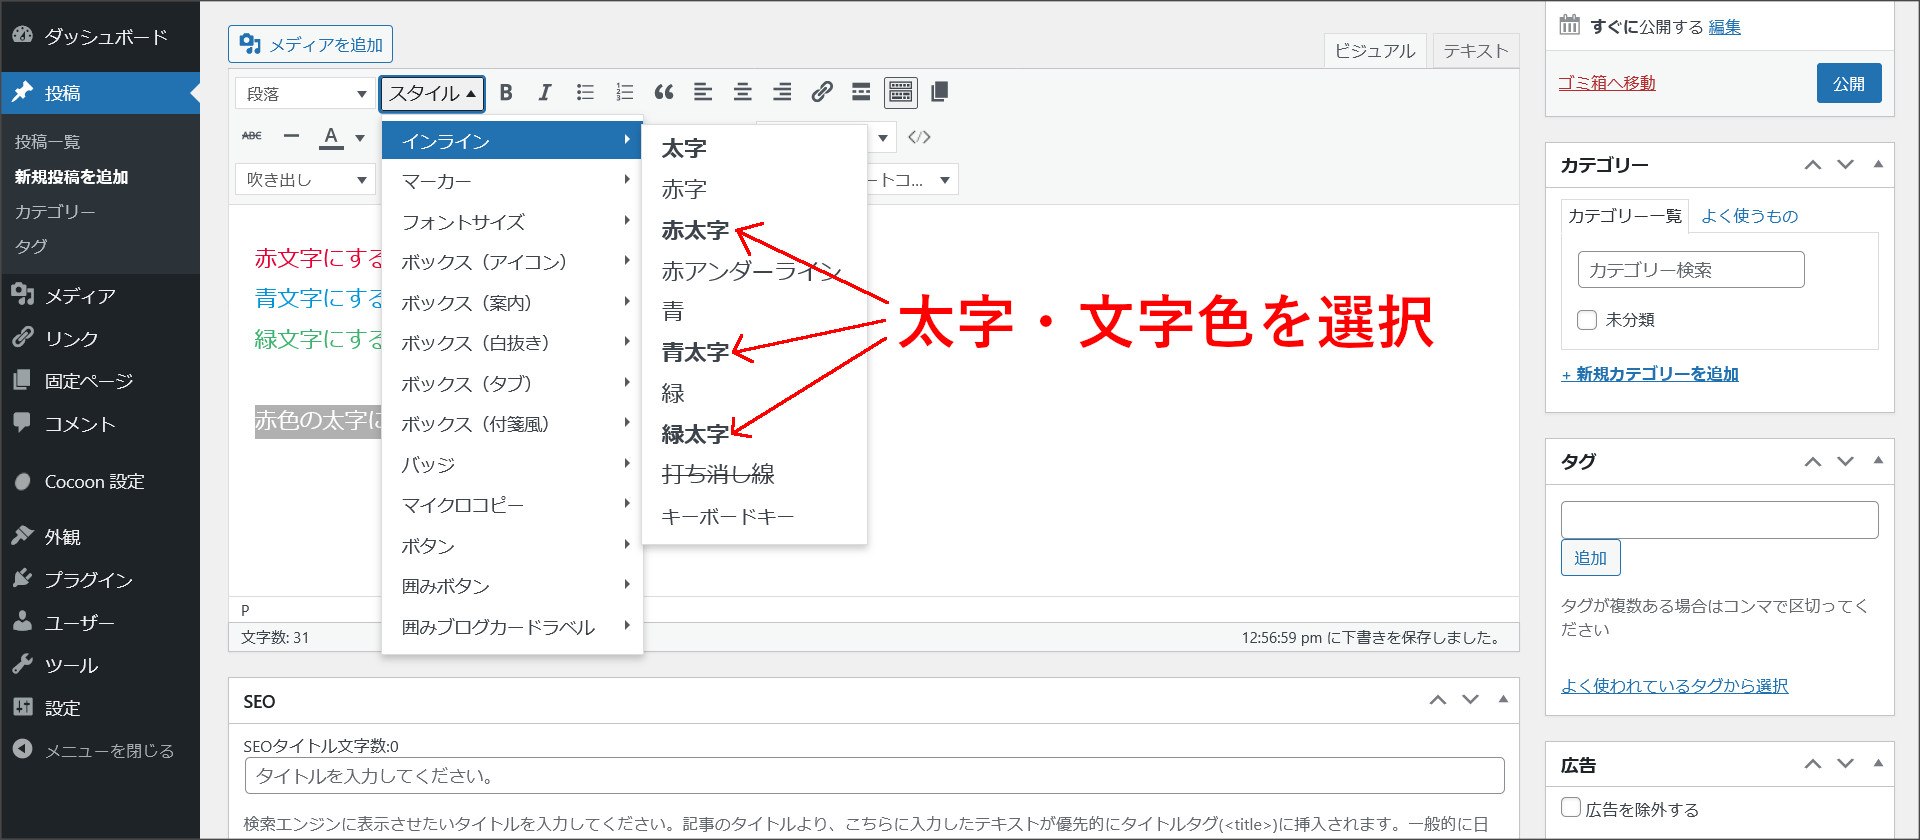Click the page break copy icon
1920x840 pixels.
[939, 93]
